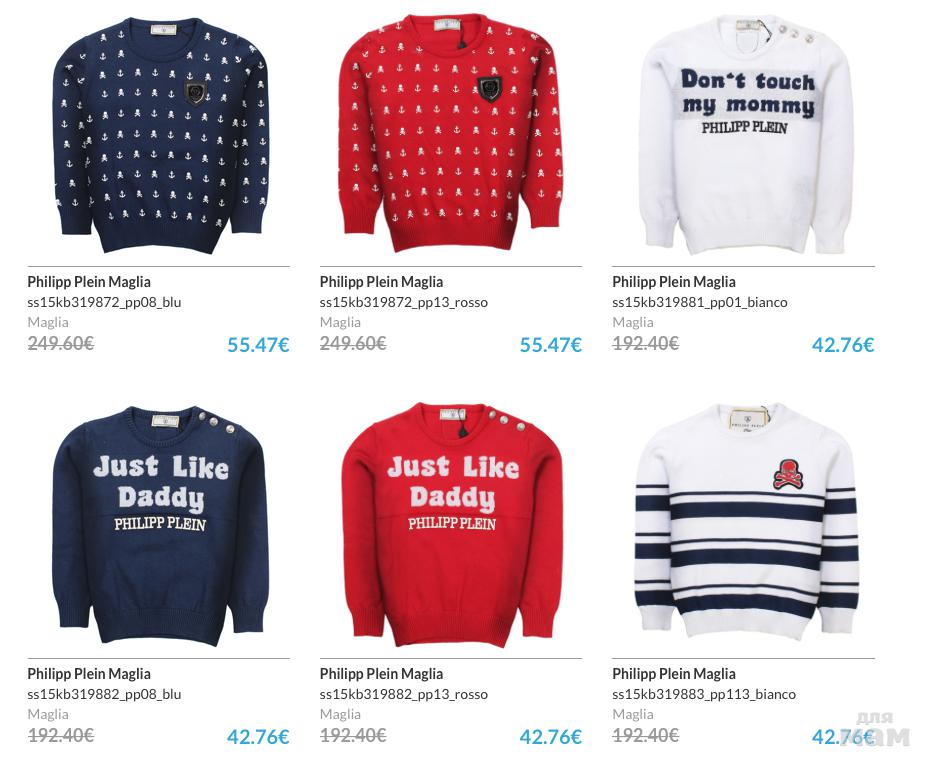The image size is (925, 761).
Task: Select product code ss15kb319883_pp113_bianco
Action: [704, 694]
